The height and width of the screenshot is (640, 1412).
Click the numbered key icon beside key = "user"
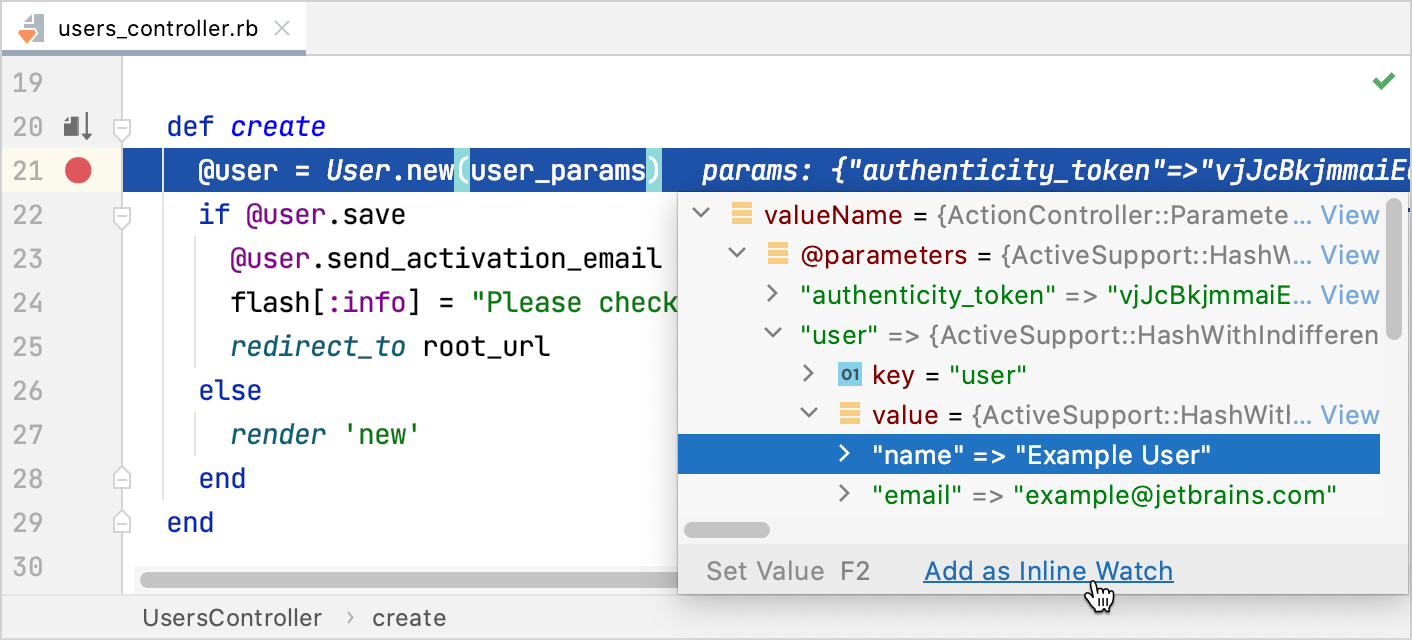coord(850,374)
